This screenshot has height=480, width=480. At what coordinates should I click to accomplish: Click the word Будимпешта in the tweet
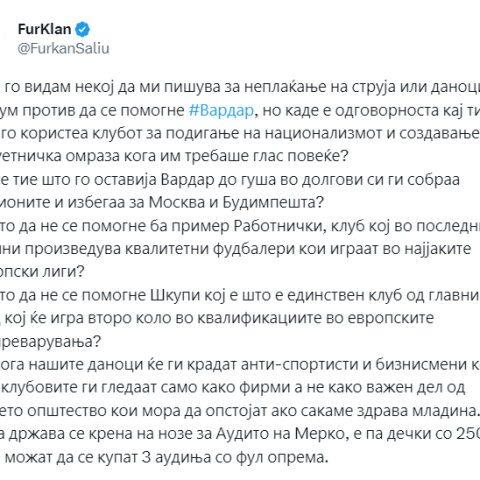pos(269,203)
